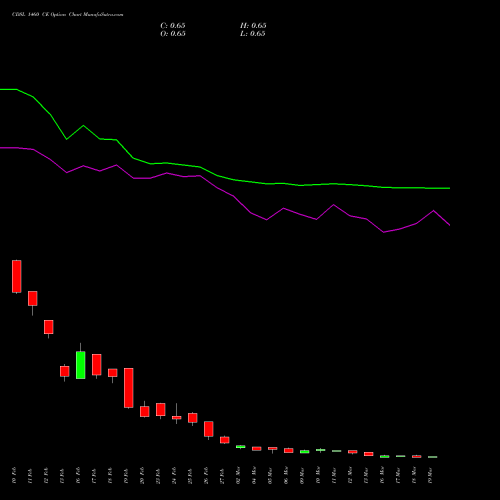Click the 17 Mar date label
This screenshot has width=500, height=500.
[398, 475]
